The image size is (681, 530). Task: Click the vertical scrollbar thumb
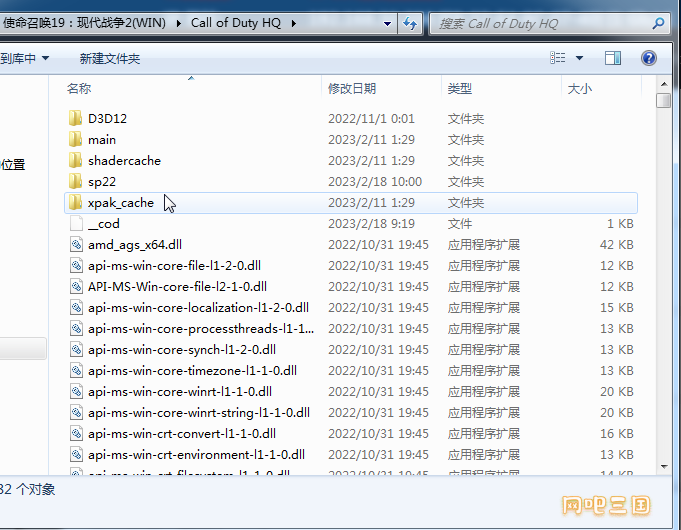point(664,100)
